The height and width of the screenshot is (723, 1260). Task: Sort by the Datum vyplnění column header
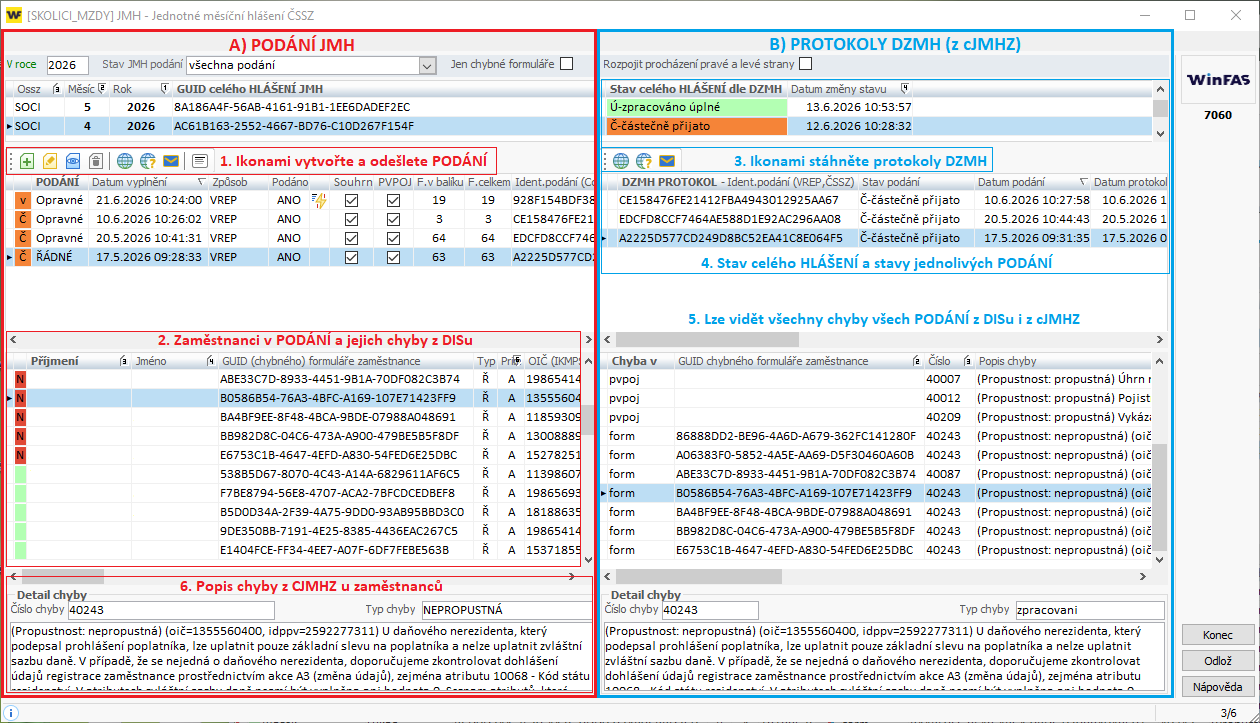[148, 182]
